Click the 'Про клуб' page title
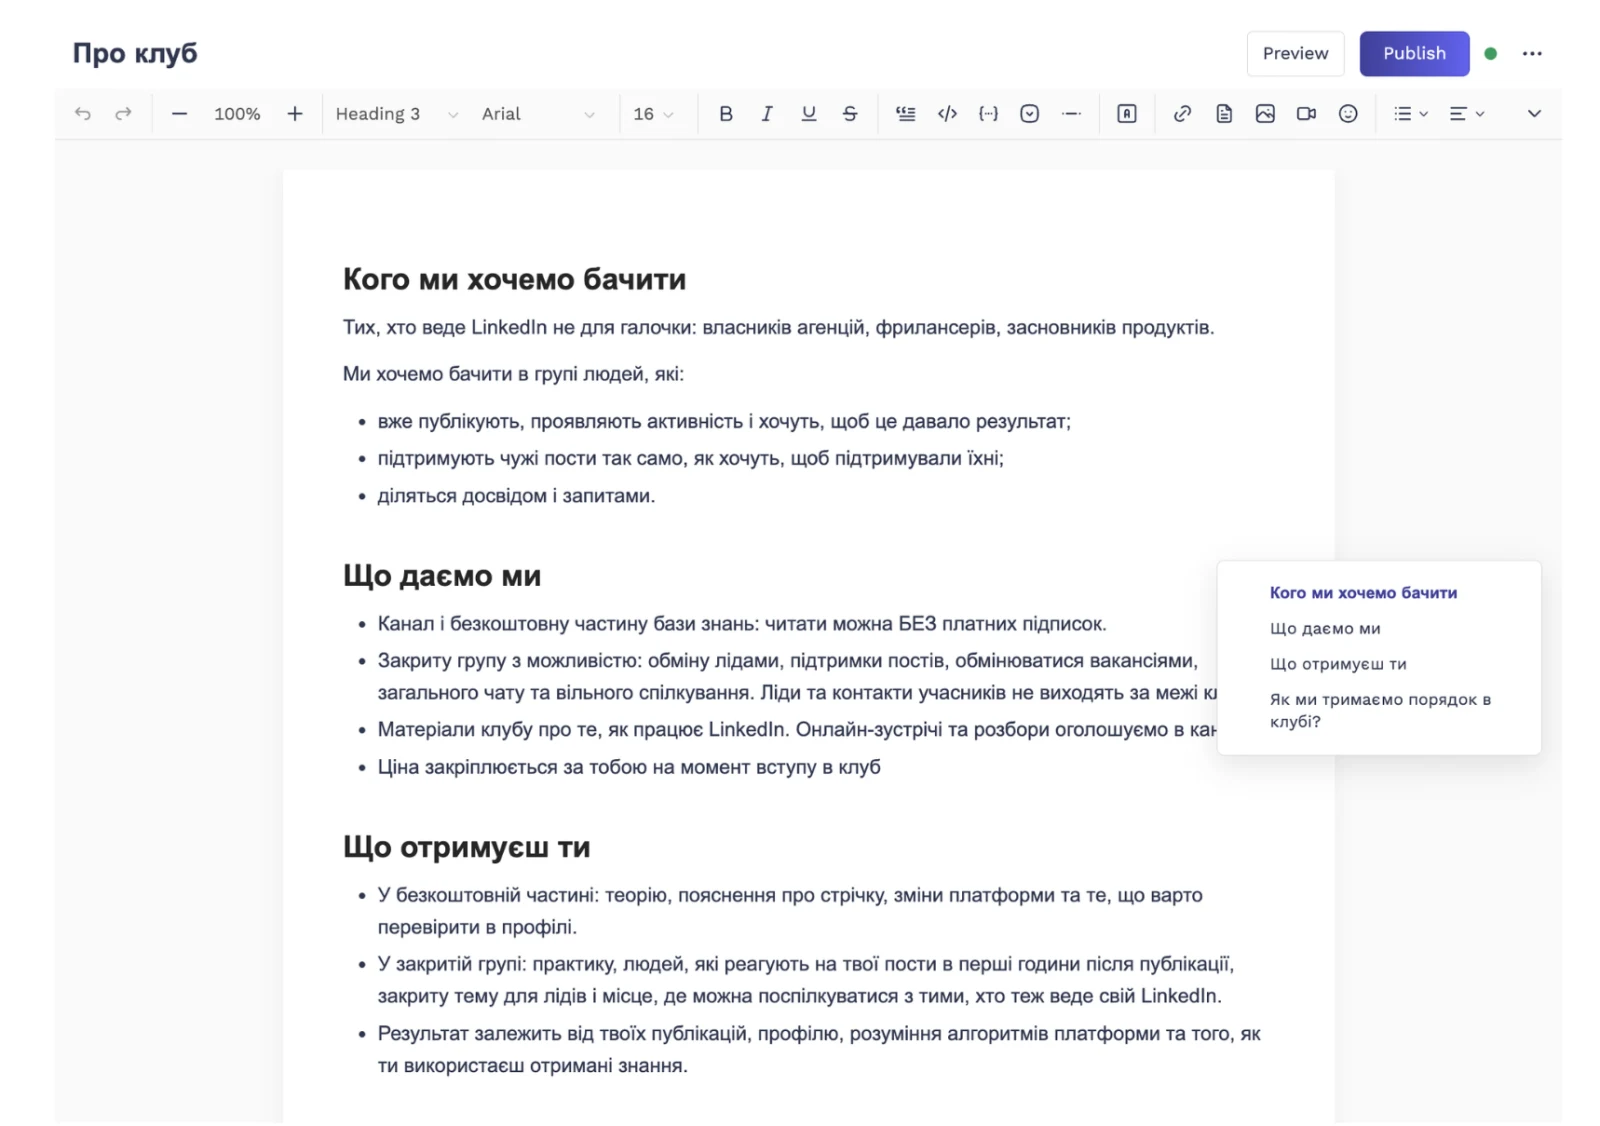The width and height of the screenshot is (1600, 1126). pos(135,53)
